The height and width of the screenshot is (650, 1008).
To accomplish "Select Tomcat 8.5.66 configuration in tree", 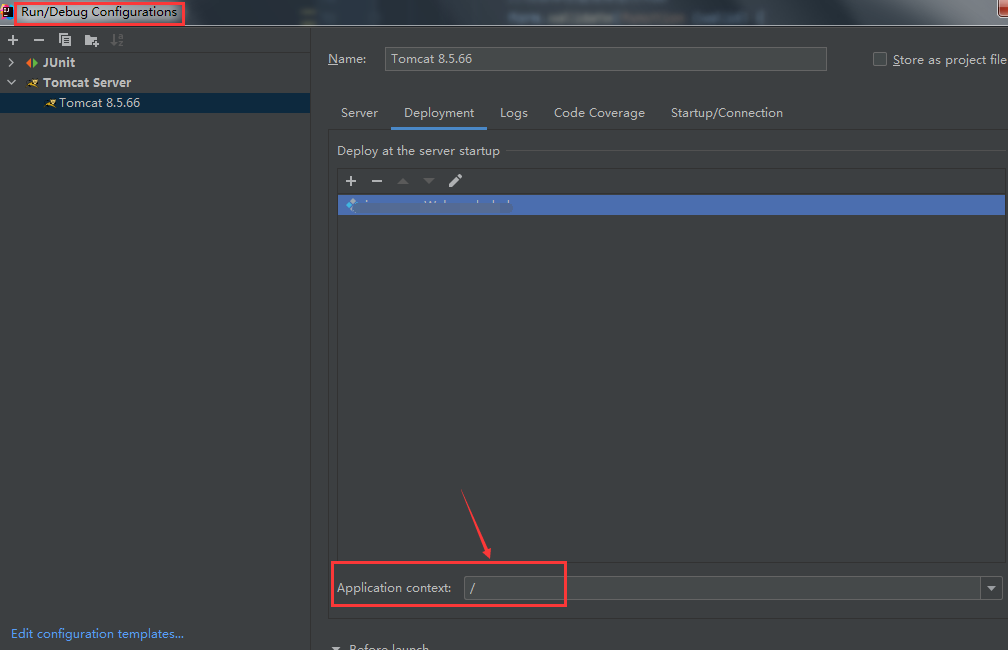I will (155, 103).
